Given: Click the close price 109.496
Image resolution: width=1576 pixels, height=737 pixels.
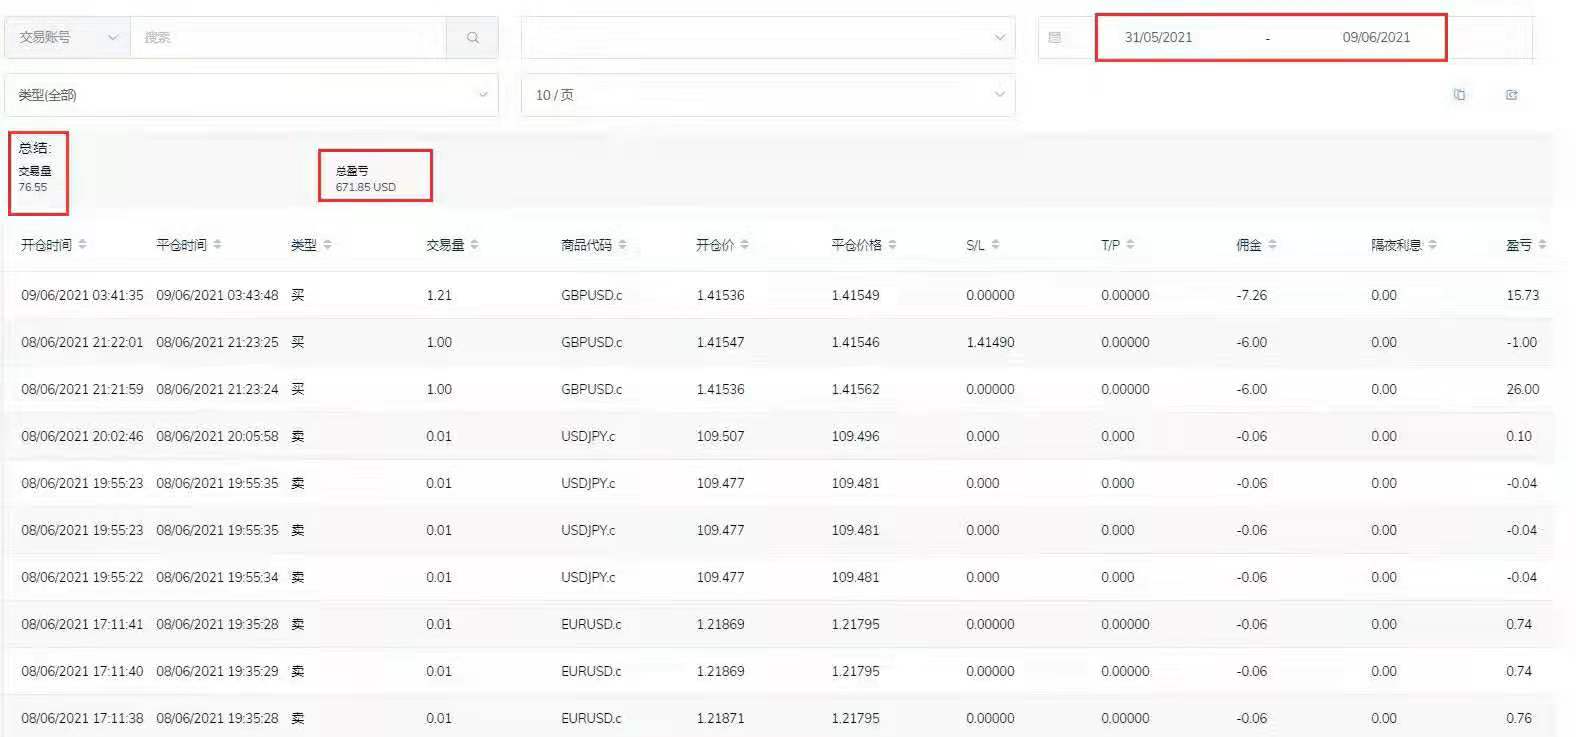Looking at the screenshot, I should click(x=856, y=437).
